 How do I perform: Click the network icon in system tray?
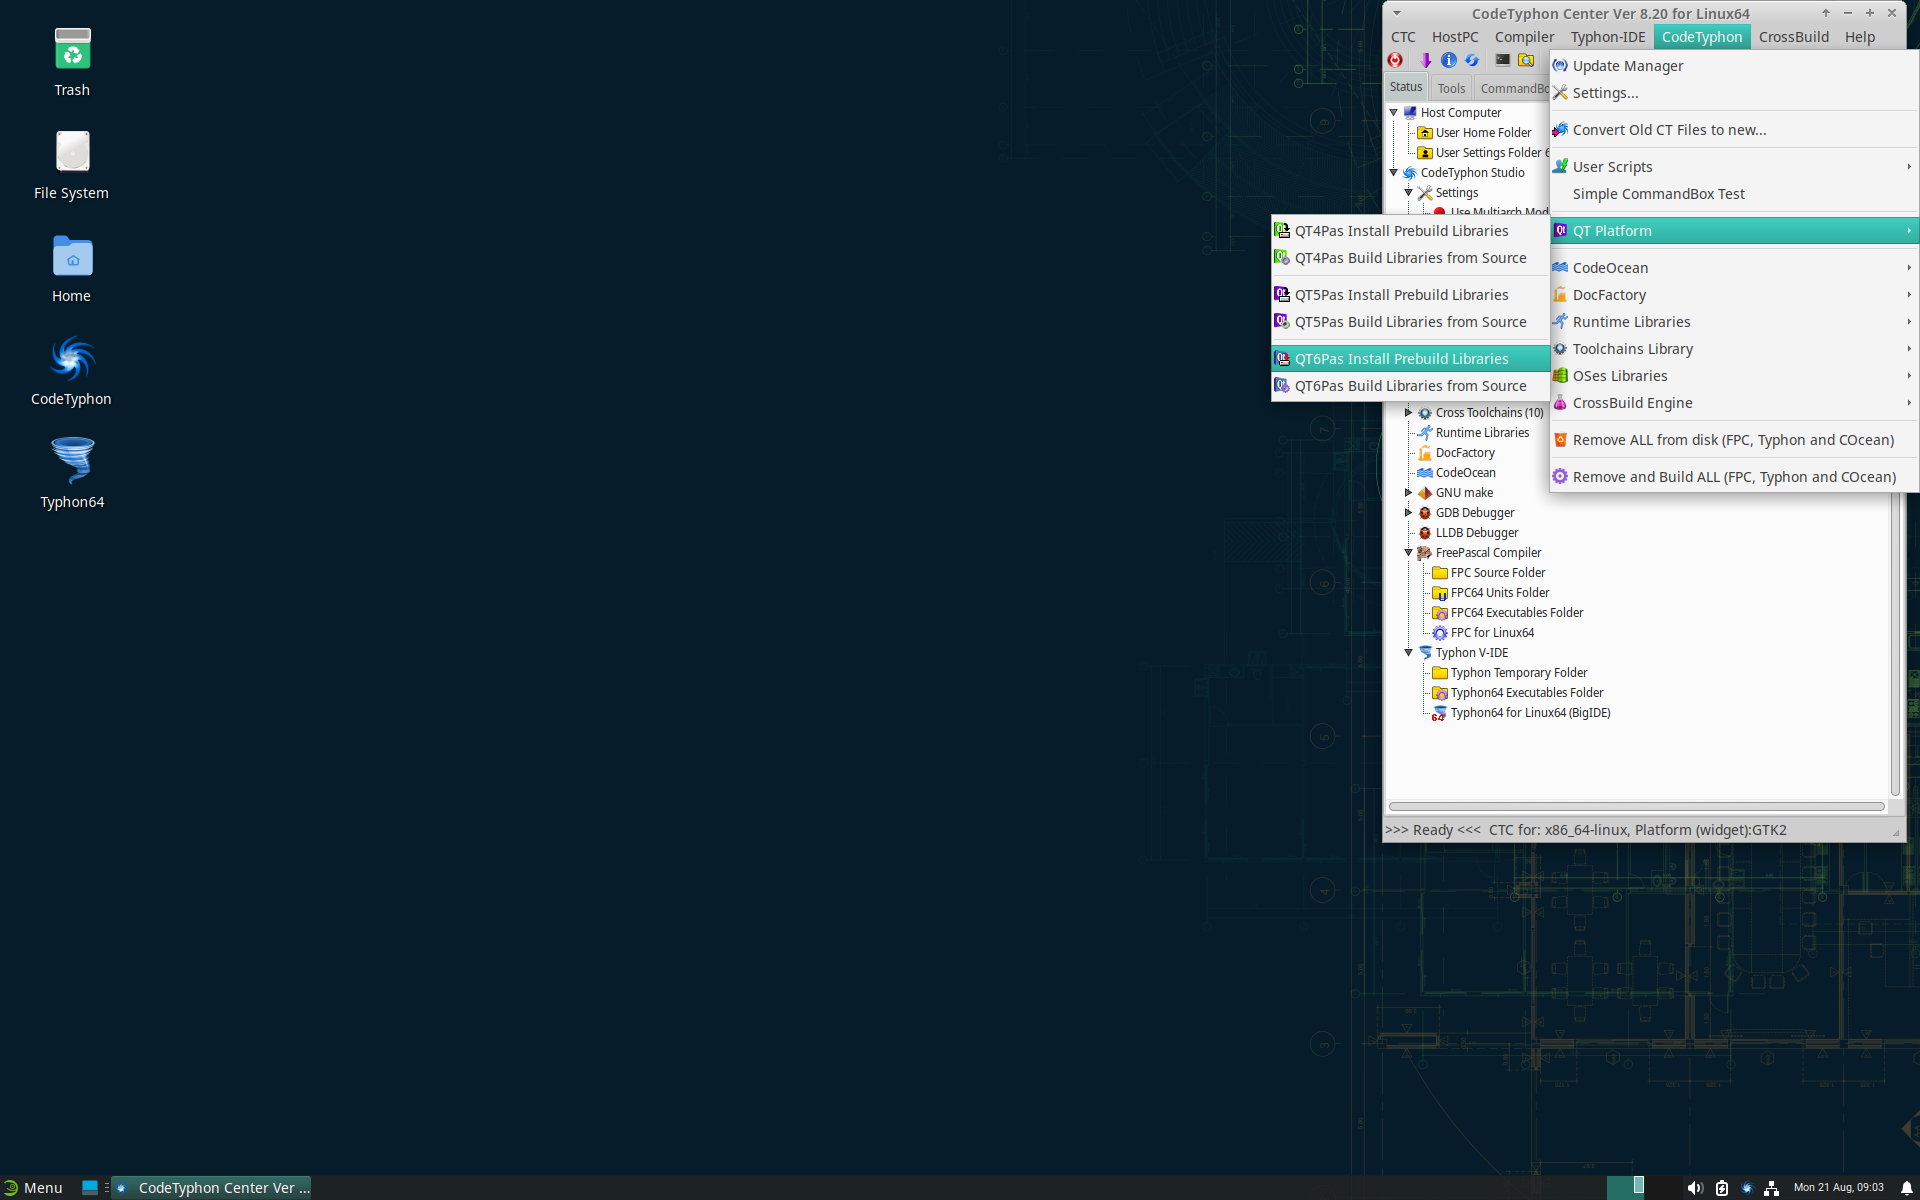(1771, 1188)
